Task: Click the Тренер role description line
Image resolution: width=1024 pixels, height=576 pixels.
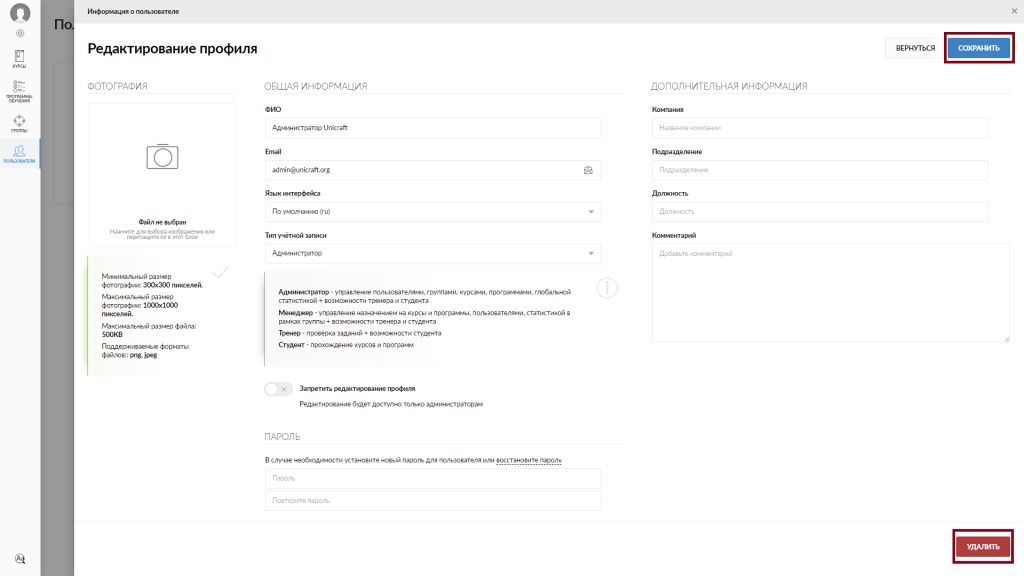Action: (360, 333)
